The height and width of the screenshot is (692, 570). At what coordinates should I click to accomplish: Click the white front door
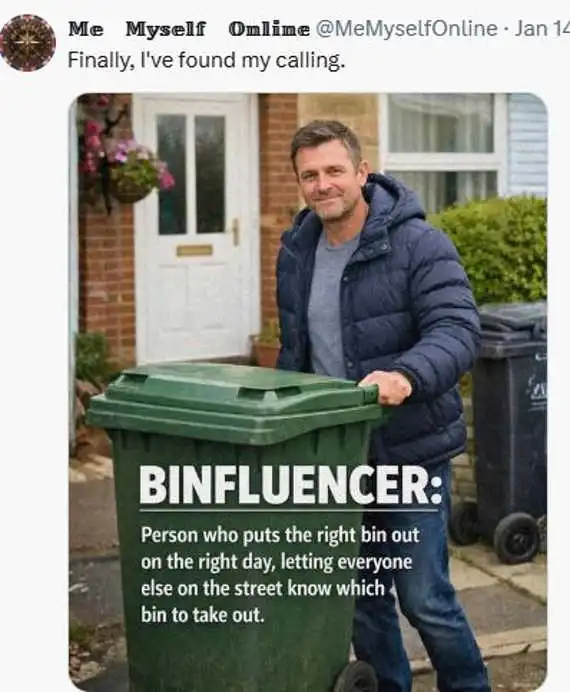pos(194,229)
